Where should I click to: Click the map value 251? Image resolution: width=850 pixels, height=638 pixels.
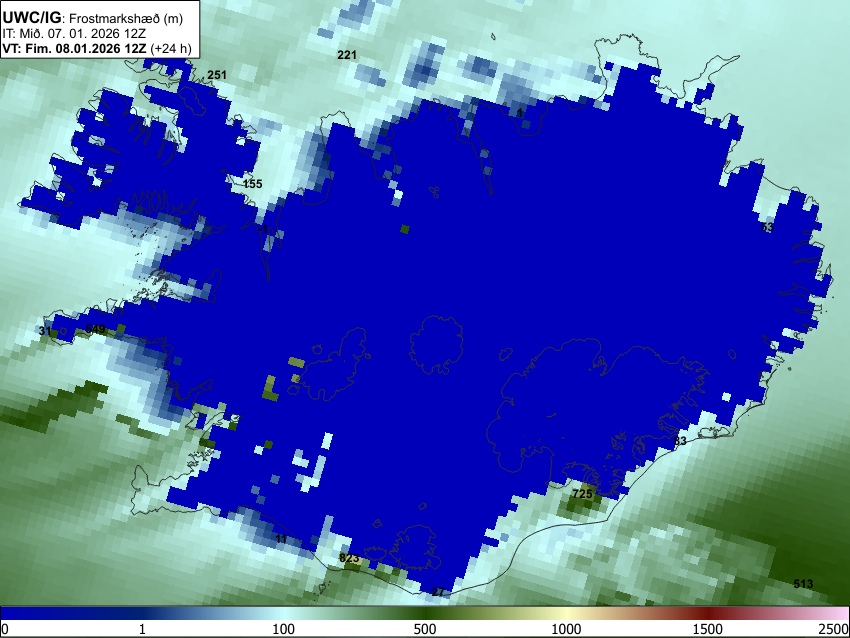coord(217,75)
